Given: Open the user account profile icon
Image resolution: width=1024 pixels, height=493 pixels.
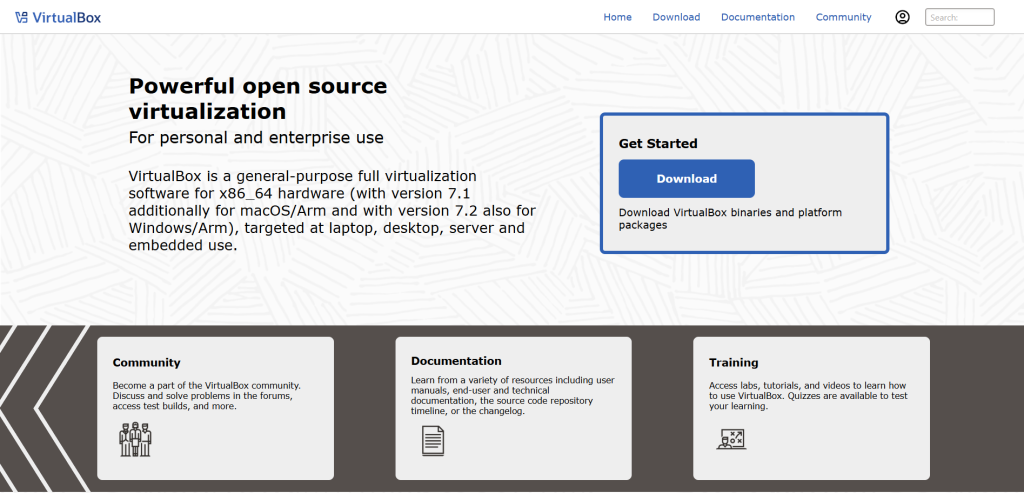Looking at the screenshot, I should click(902, 17).
